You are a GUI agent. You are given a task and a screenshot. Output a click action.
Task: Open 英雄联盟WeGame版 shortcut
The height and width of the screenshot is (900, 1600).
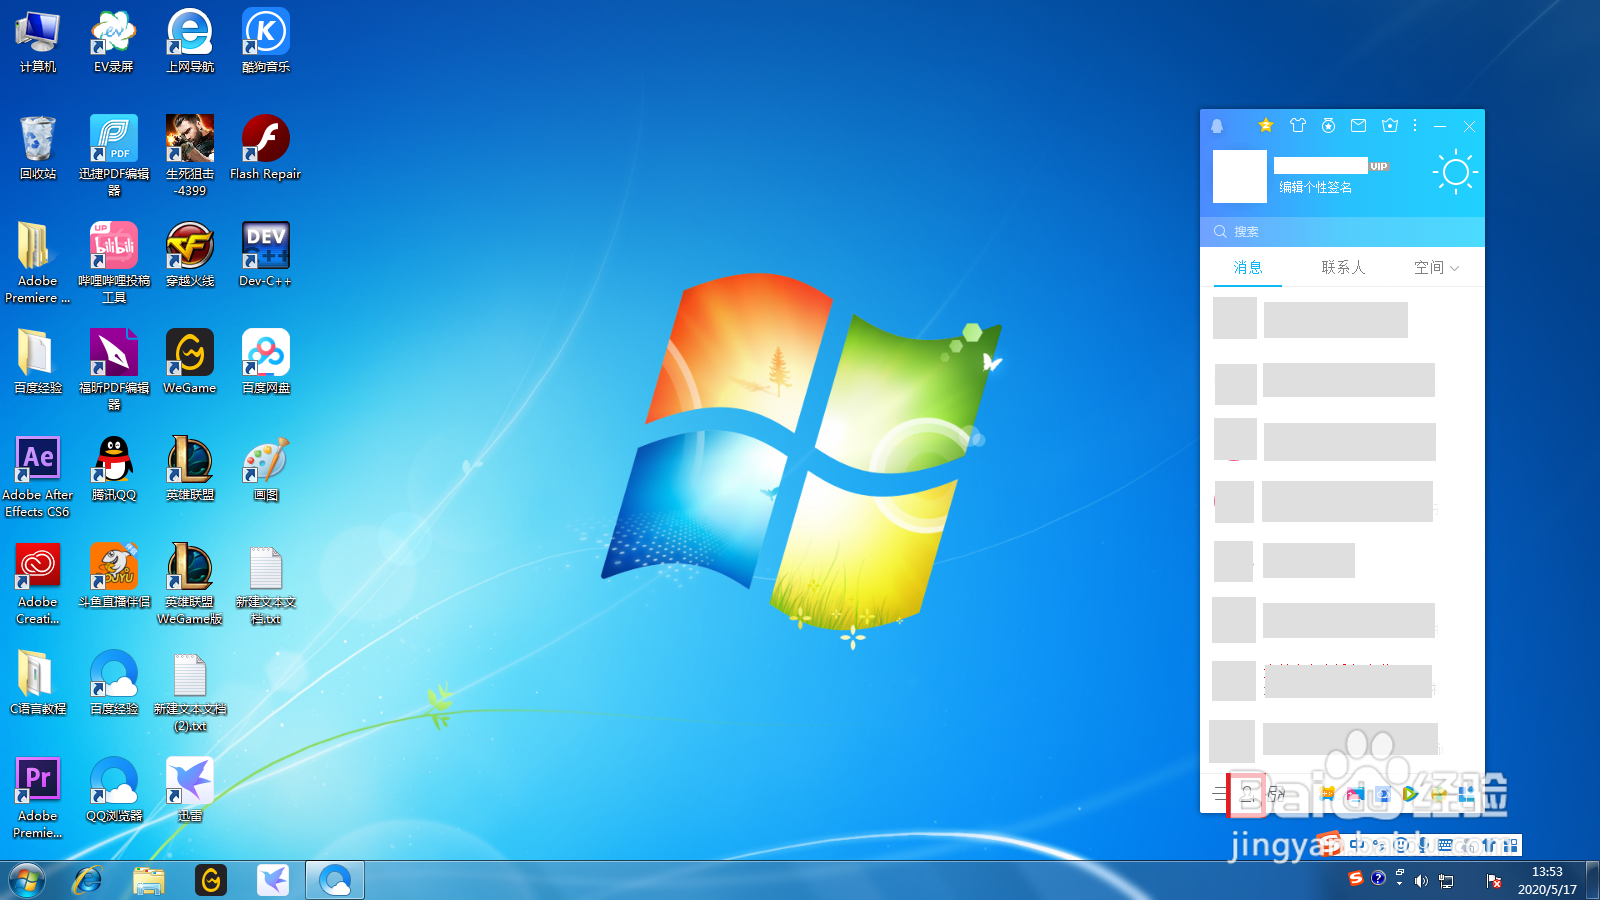[x=190, y=584]
